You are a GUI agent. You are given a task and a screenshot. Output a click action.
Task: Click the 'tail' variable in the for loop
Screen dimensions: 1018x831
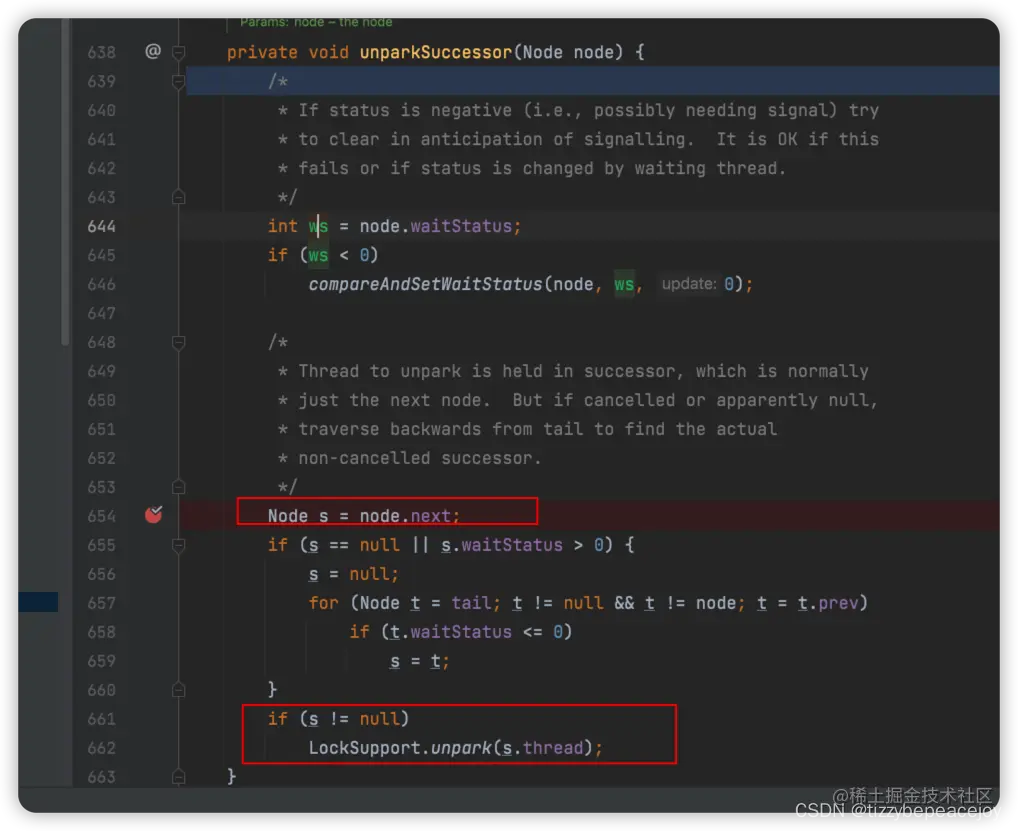pos(471,603)
